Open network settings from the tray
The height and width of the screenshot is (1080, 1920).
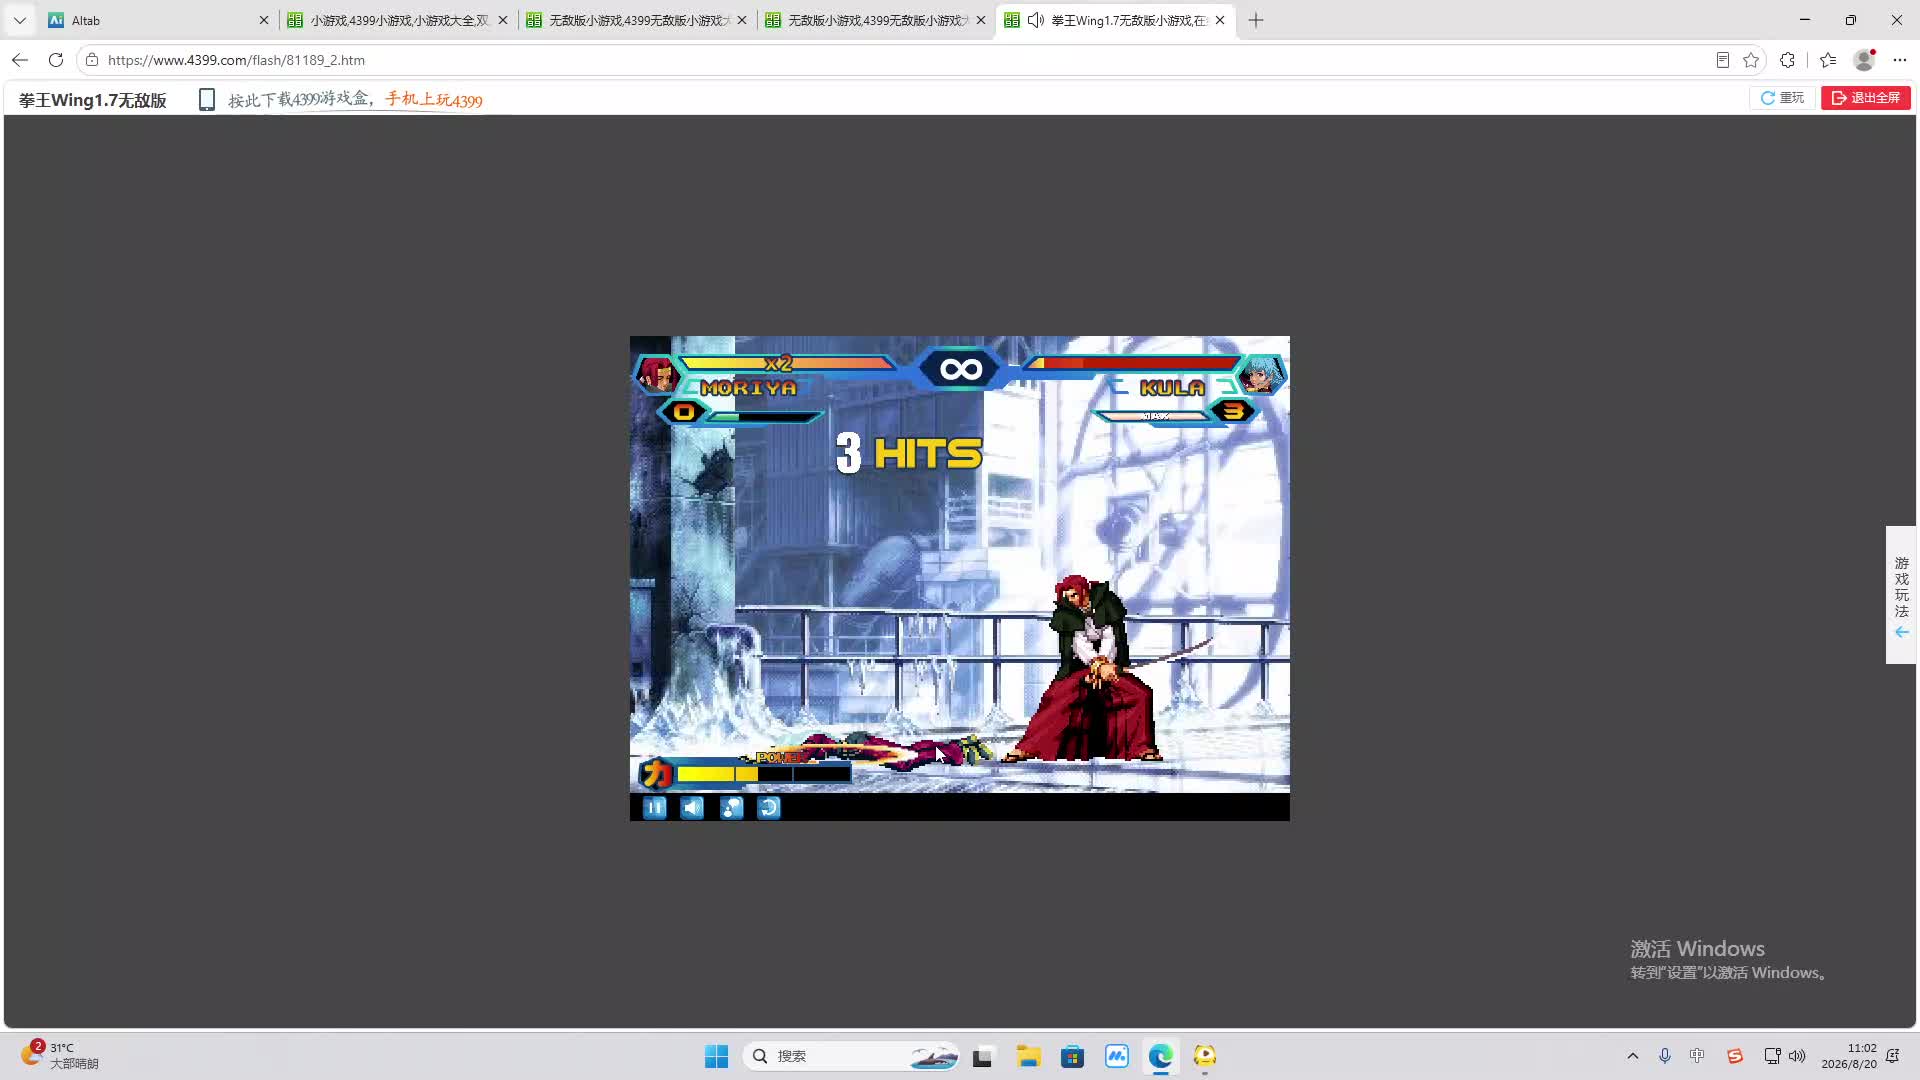[1772, 1056]
